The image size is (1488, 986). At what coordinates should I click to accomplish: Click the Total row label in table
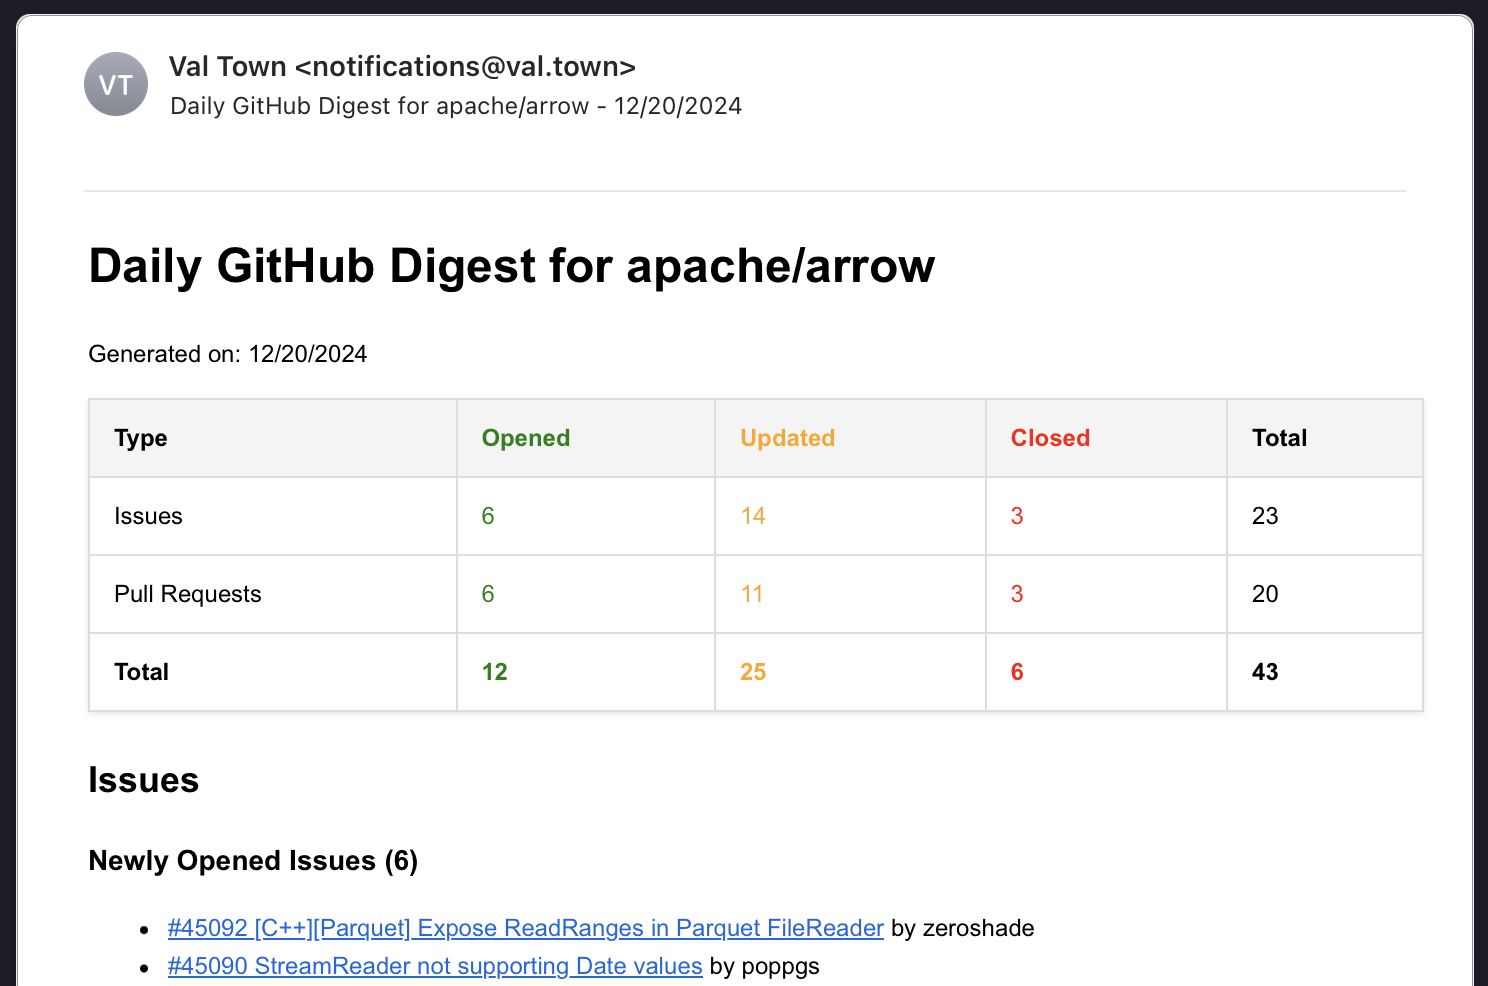tap(141, 672)
